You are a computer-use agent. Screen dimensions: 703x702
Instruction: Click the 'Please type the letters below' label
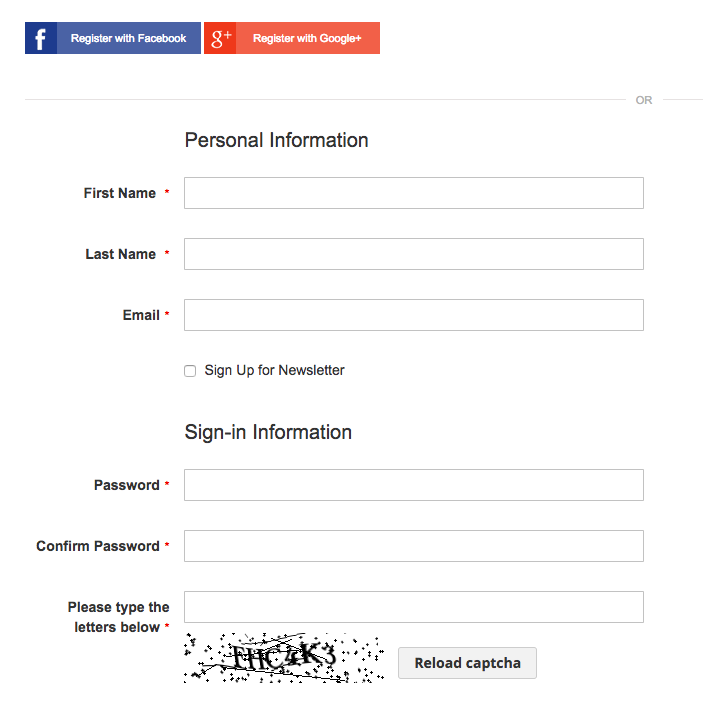pos(118,617)
